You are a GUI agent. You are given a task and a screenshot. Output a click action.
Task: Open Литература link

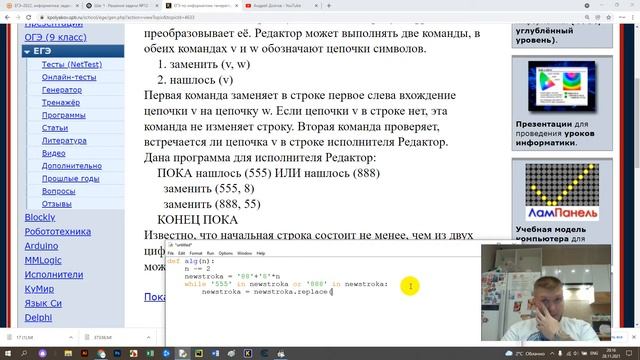pyautogui.click(x=64, y=140)
